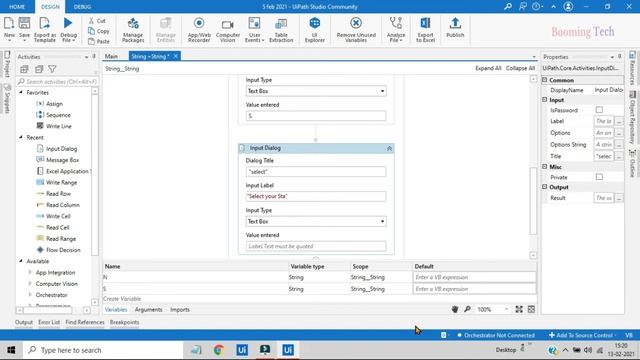The width and height of the screenshot is (640, 360).
Task: Open second Input Type Text Box dropdown
Action: 316,221
